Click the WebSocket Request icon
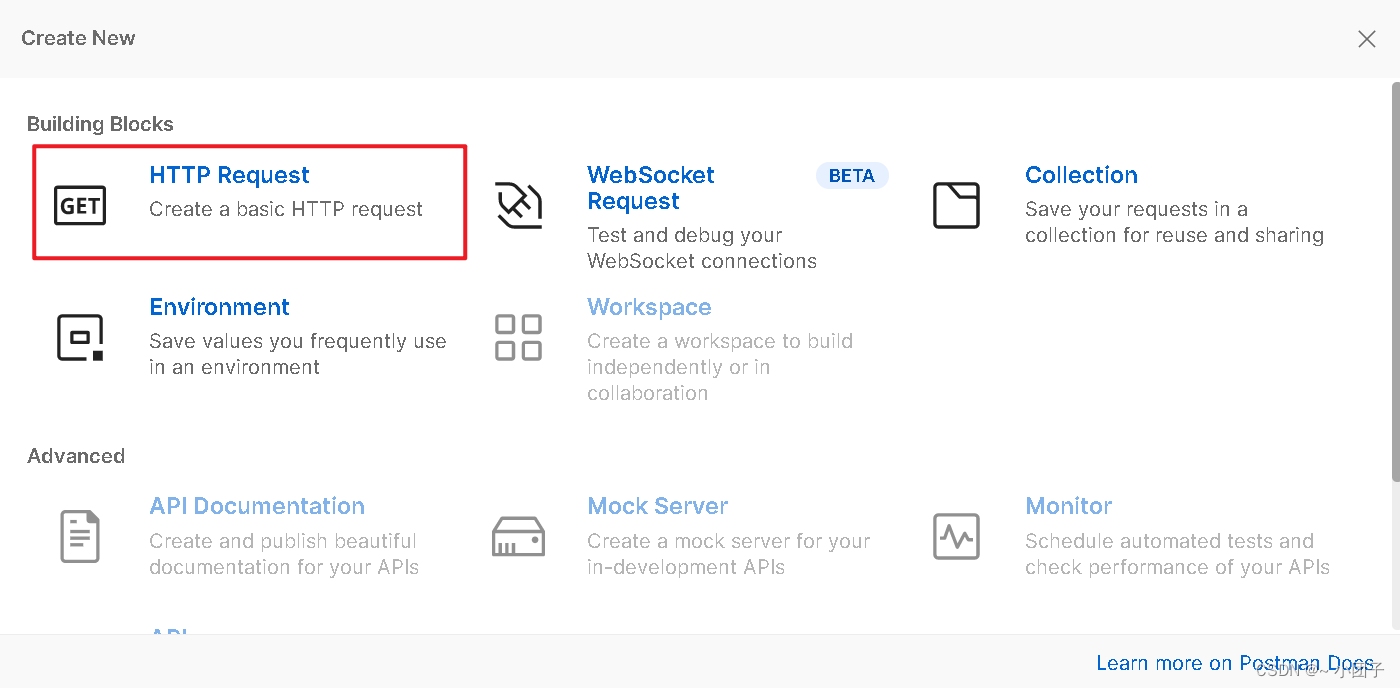The image size is (1400, 688). [518, 204]
